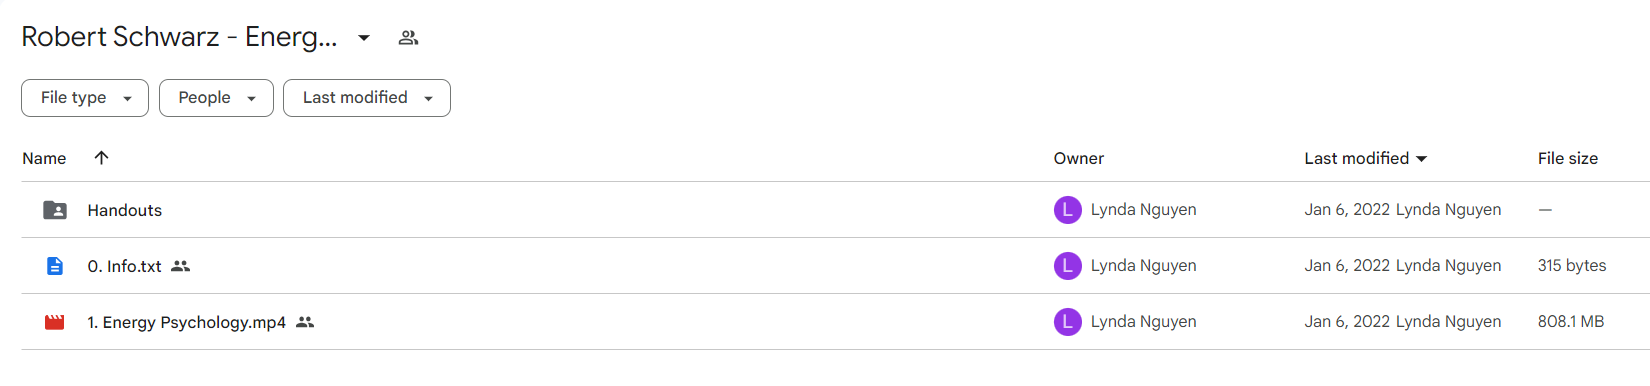Viewport: 1650px width, 386px height.
Task: Click Lynda Nguyen avatar in Handouts row
Action: 1068,210
